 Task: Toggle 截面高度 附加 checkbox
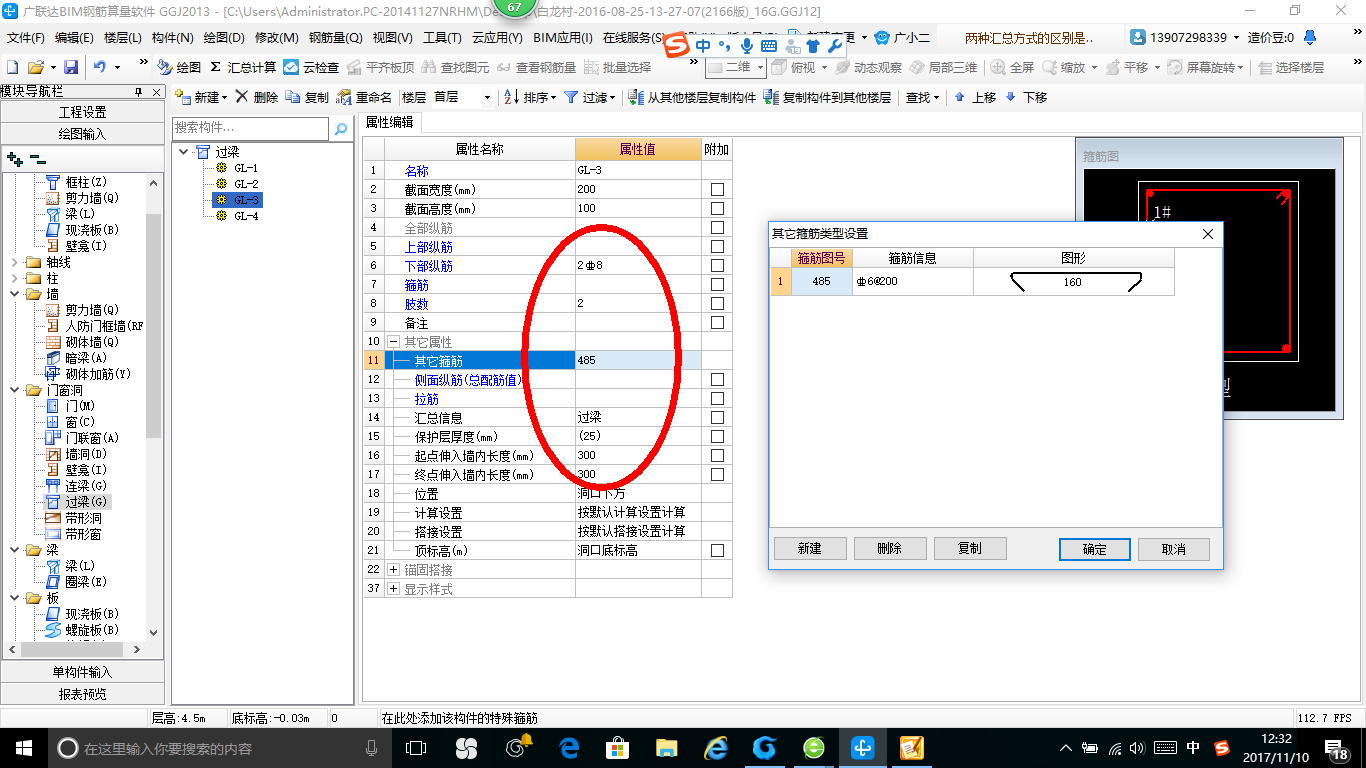click(x=717, y=208)
